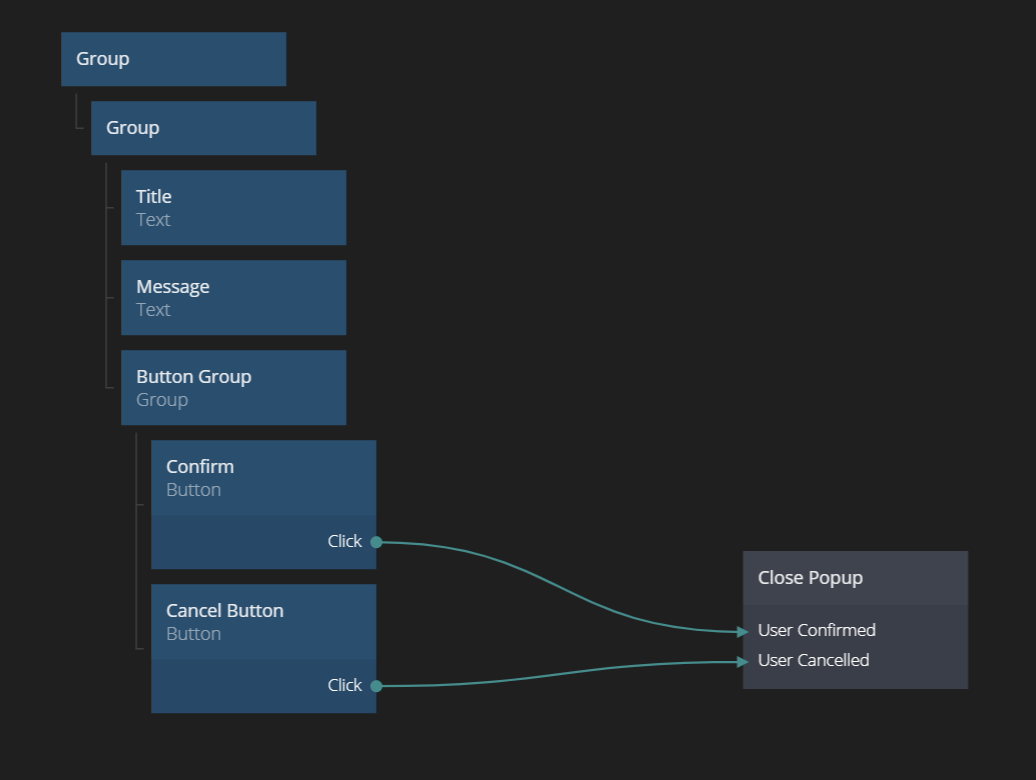The image size is (1036, 780).
Task: Select the Button Group node
Action: (x=233, y=387)
